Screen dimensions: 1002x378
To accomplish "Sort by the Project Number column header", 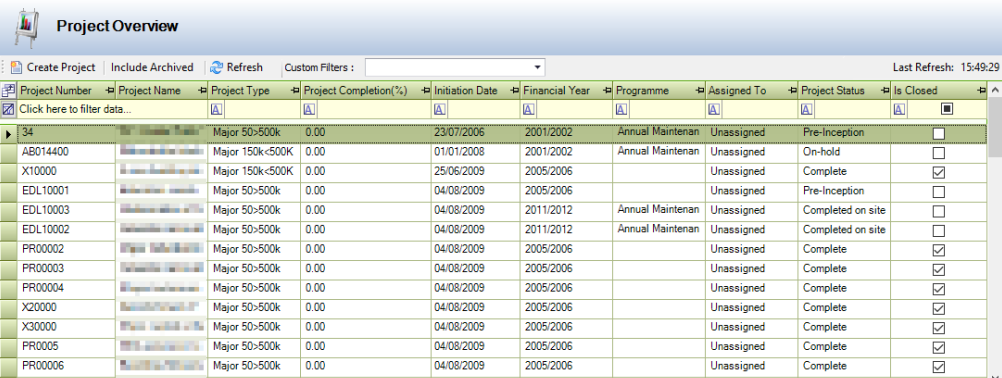I will point(56,91).
